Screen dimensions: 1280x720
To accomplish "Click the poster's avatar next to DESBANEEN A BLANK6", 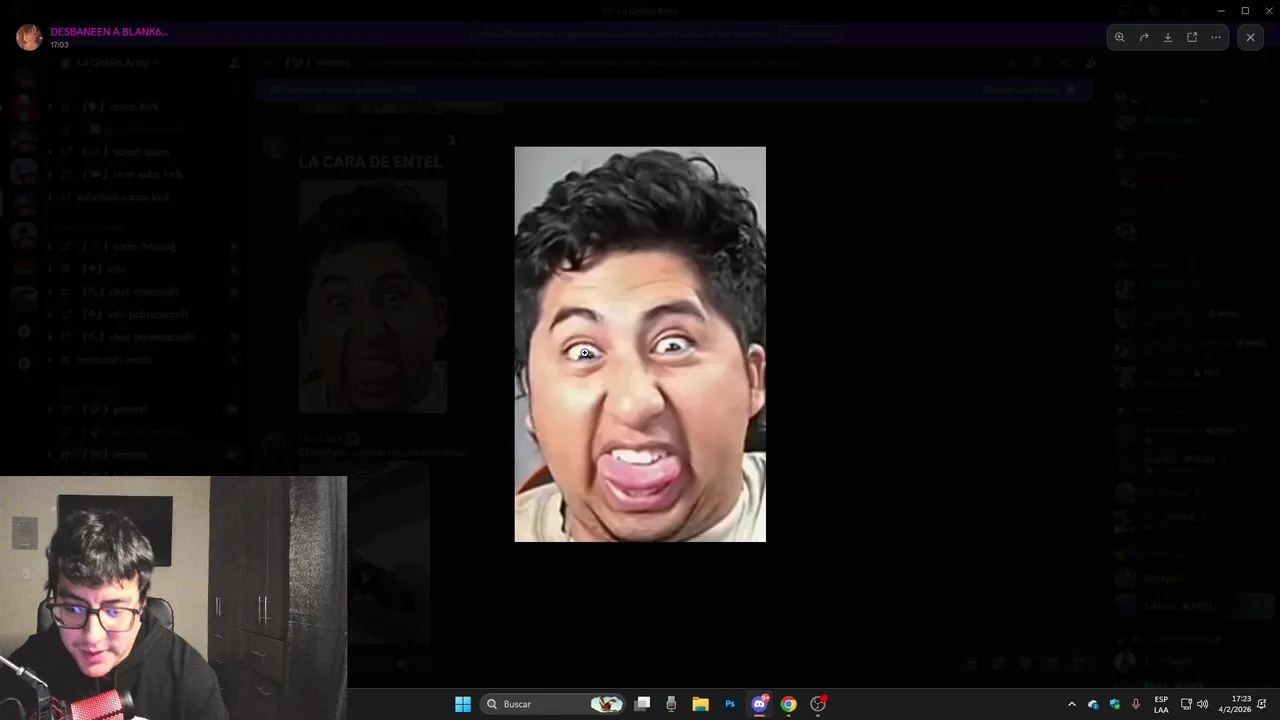I will pyautogui.click(x=29, y=37).
